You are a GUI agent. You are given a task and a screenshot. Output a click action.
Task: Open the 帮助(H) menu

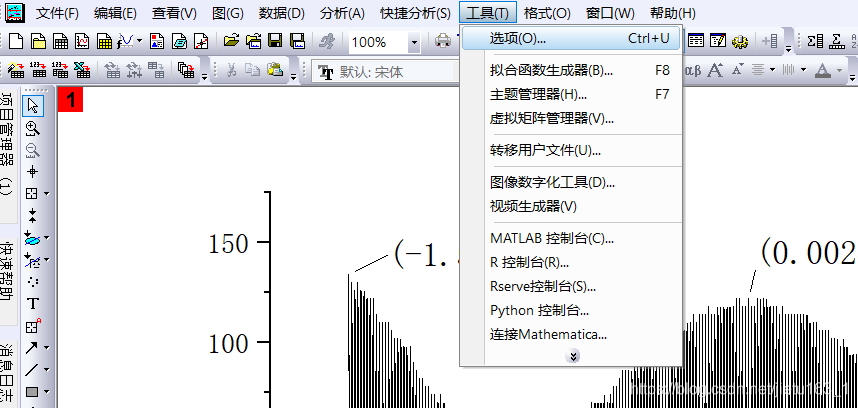[673, 13]
